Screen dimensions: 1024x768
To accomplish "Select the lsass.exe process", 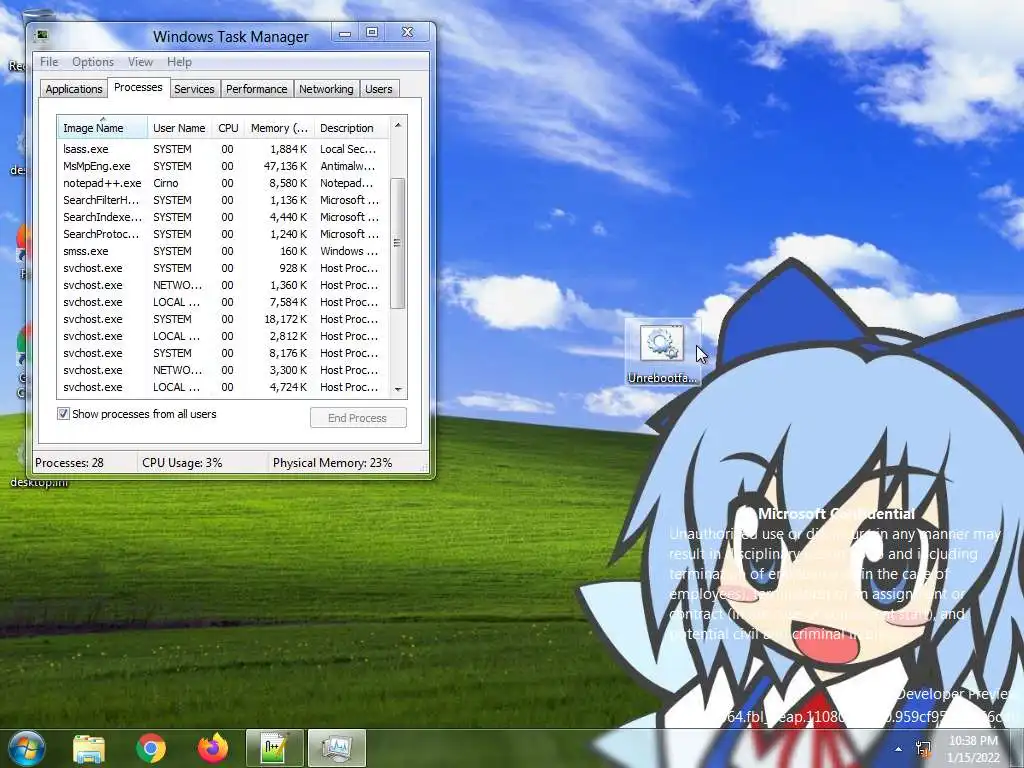I will coord(222,149).
